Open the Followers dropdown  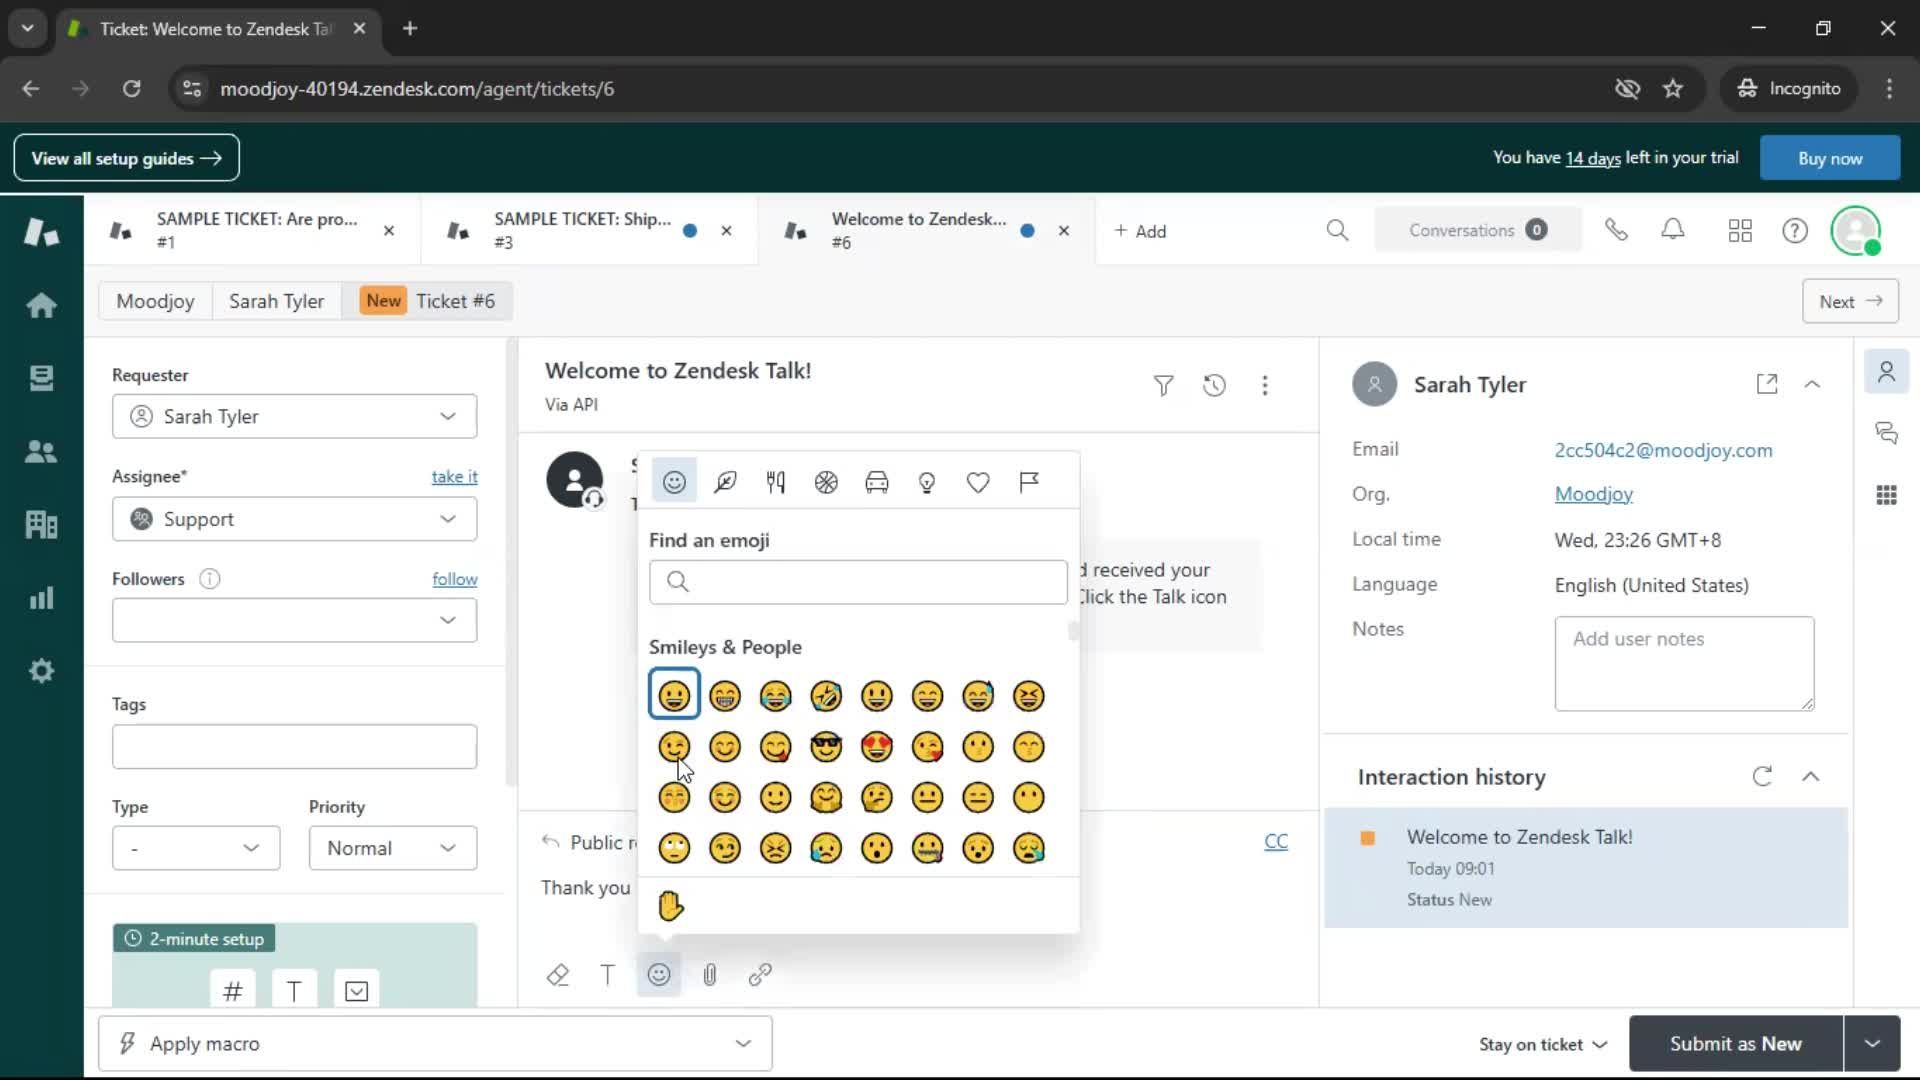click(x=294, y=620)
